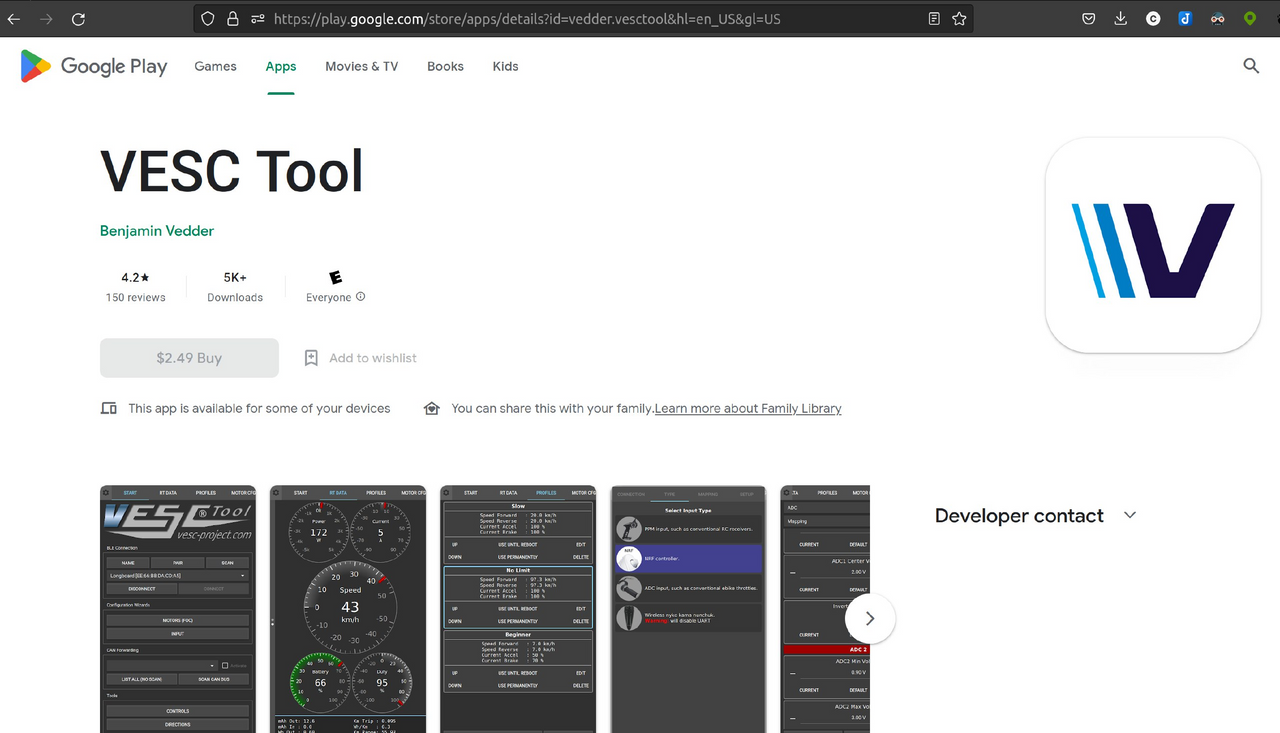The image size is (1280, 733).
Task: Click the devices availability icon
Action: (109, 409)
